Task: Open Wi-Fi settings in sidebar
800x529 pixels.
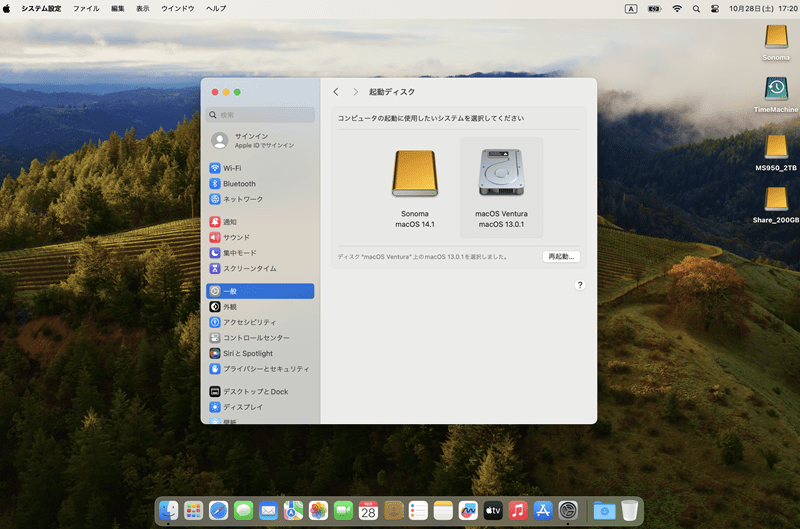Action: [260, 168]
